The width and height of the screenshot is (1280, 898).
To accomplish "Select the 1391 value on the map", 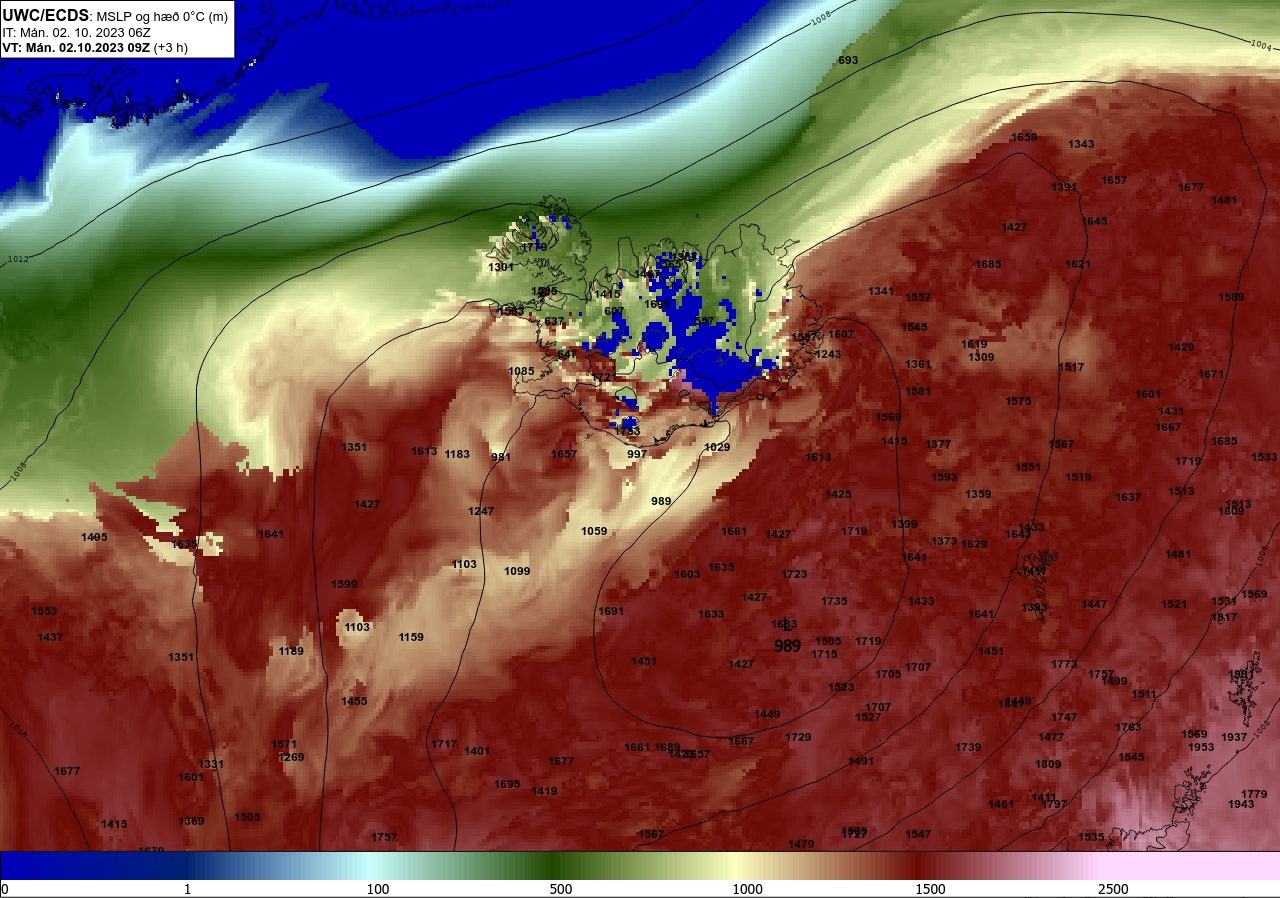I will (1064, 187).
